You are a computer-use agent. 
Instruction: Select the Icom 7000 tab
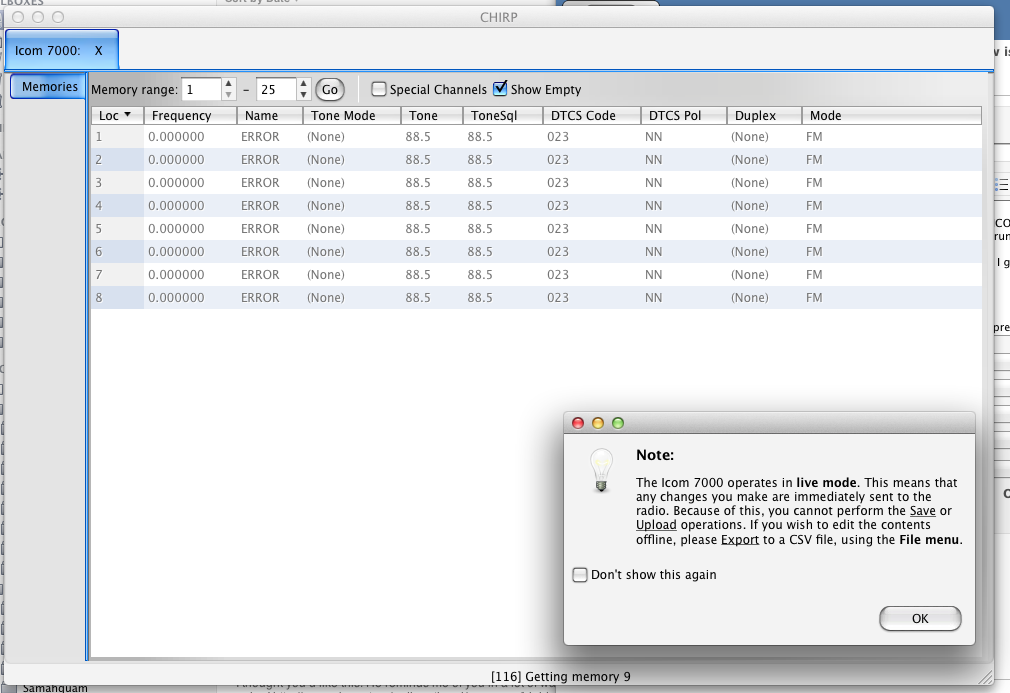coord(62,50)
